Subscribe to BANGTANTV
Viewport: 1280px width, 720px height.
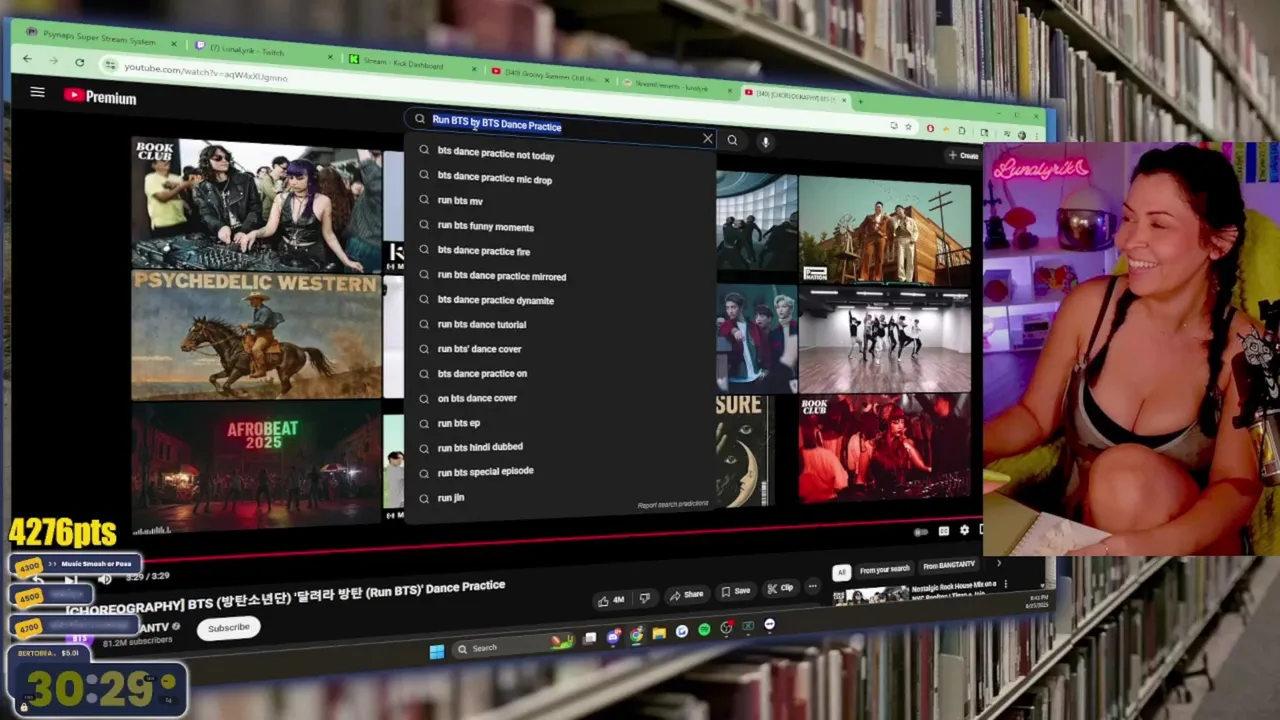229,627
